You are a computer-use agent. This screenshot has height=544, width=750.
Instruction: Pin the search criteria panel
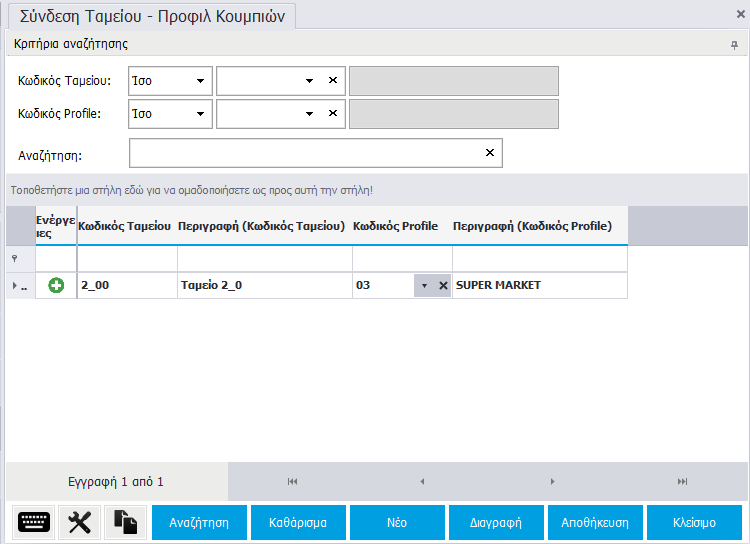click(x=734, y=45)
